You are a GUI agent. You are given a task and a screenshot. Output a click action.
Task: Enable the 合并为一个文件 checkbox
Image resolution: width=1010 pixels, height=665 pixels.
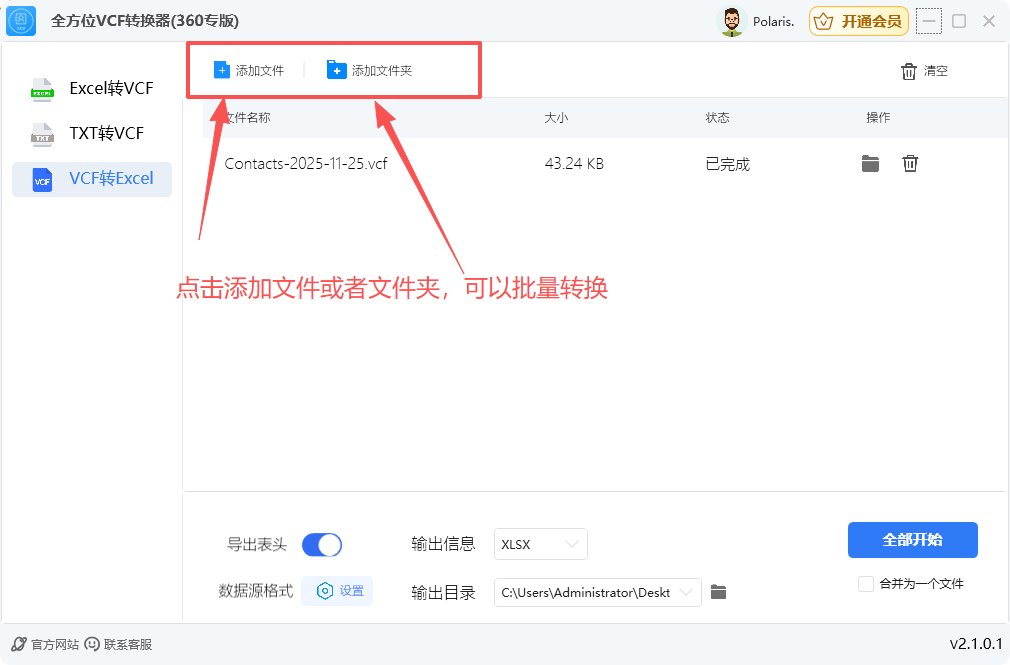tap(865, 583)
